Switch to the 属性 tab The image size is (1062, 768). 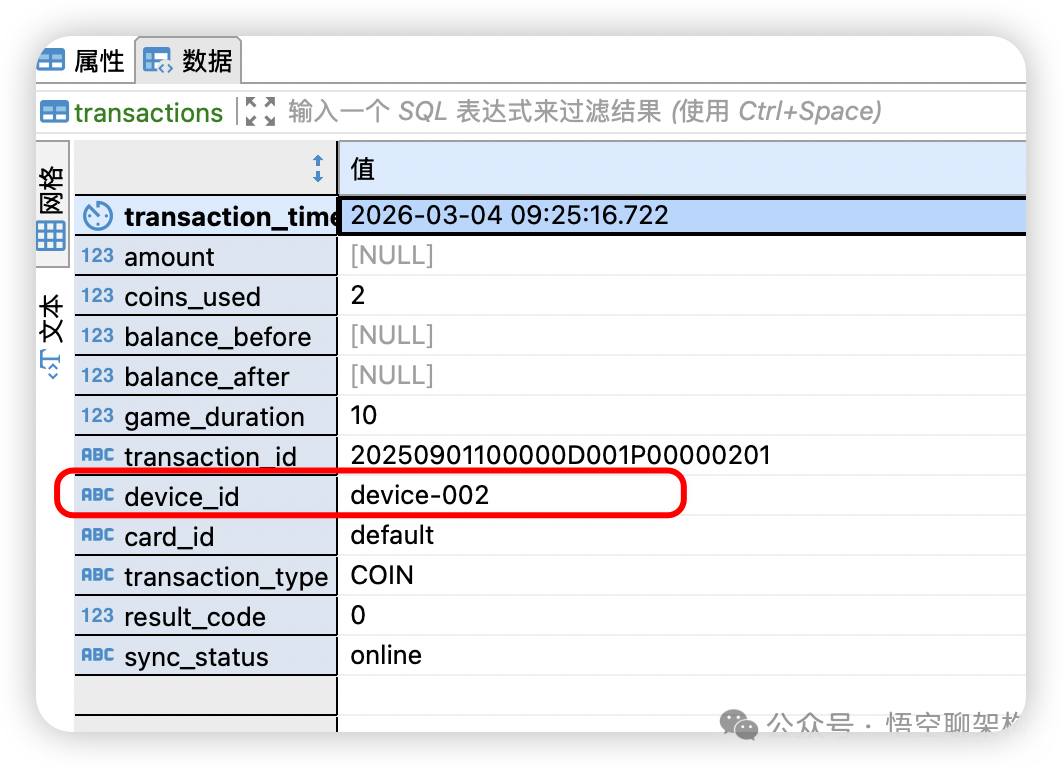(x=82, y=61)
